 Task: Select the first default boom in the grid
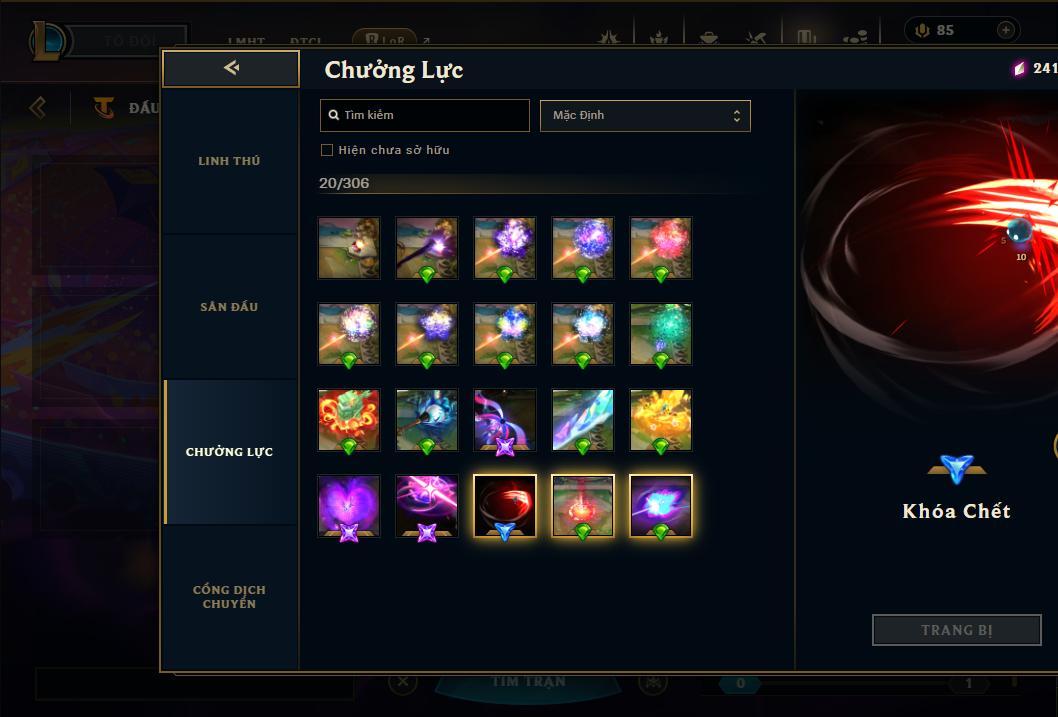349,248
